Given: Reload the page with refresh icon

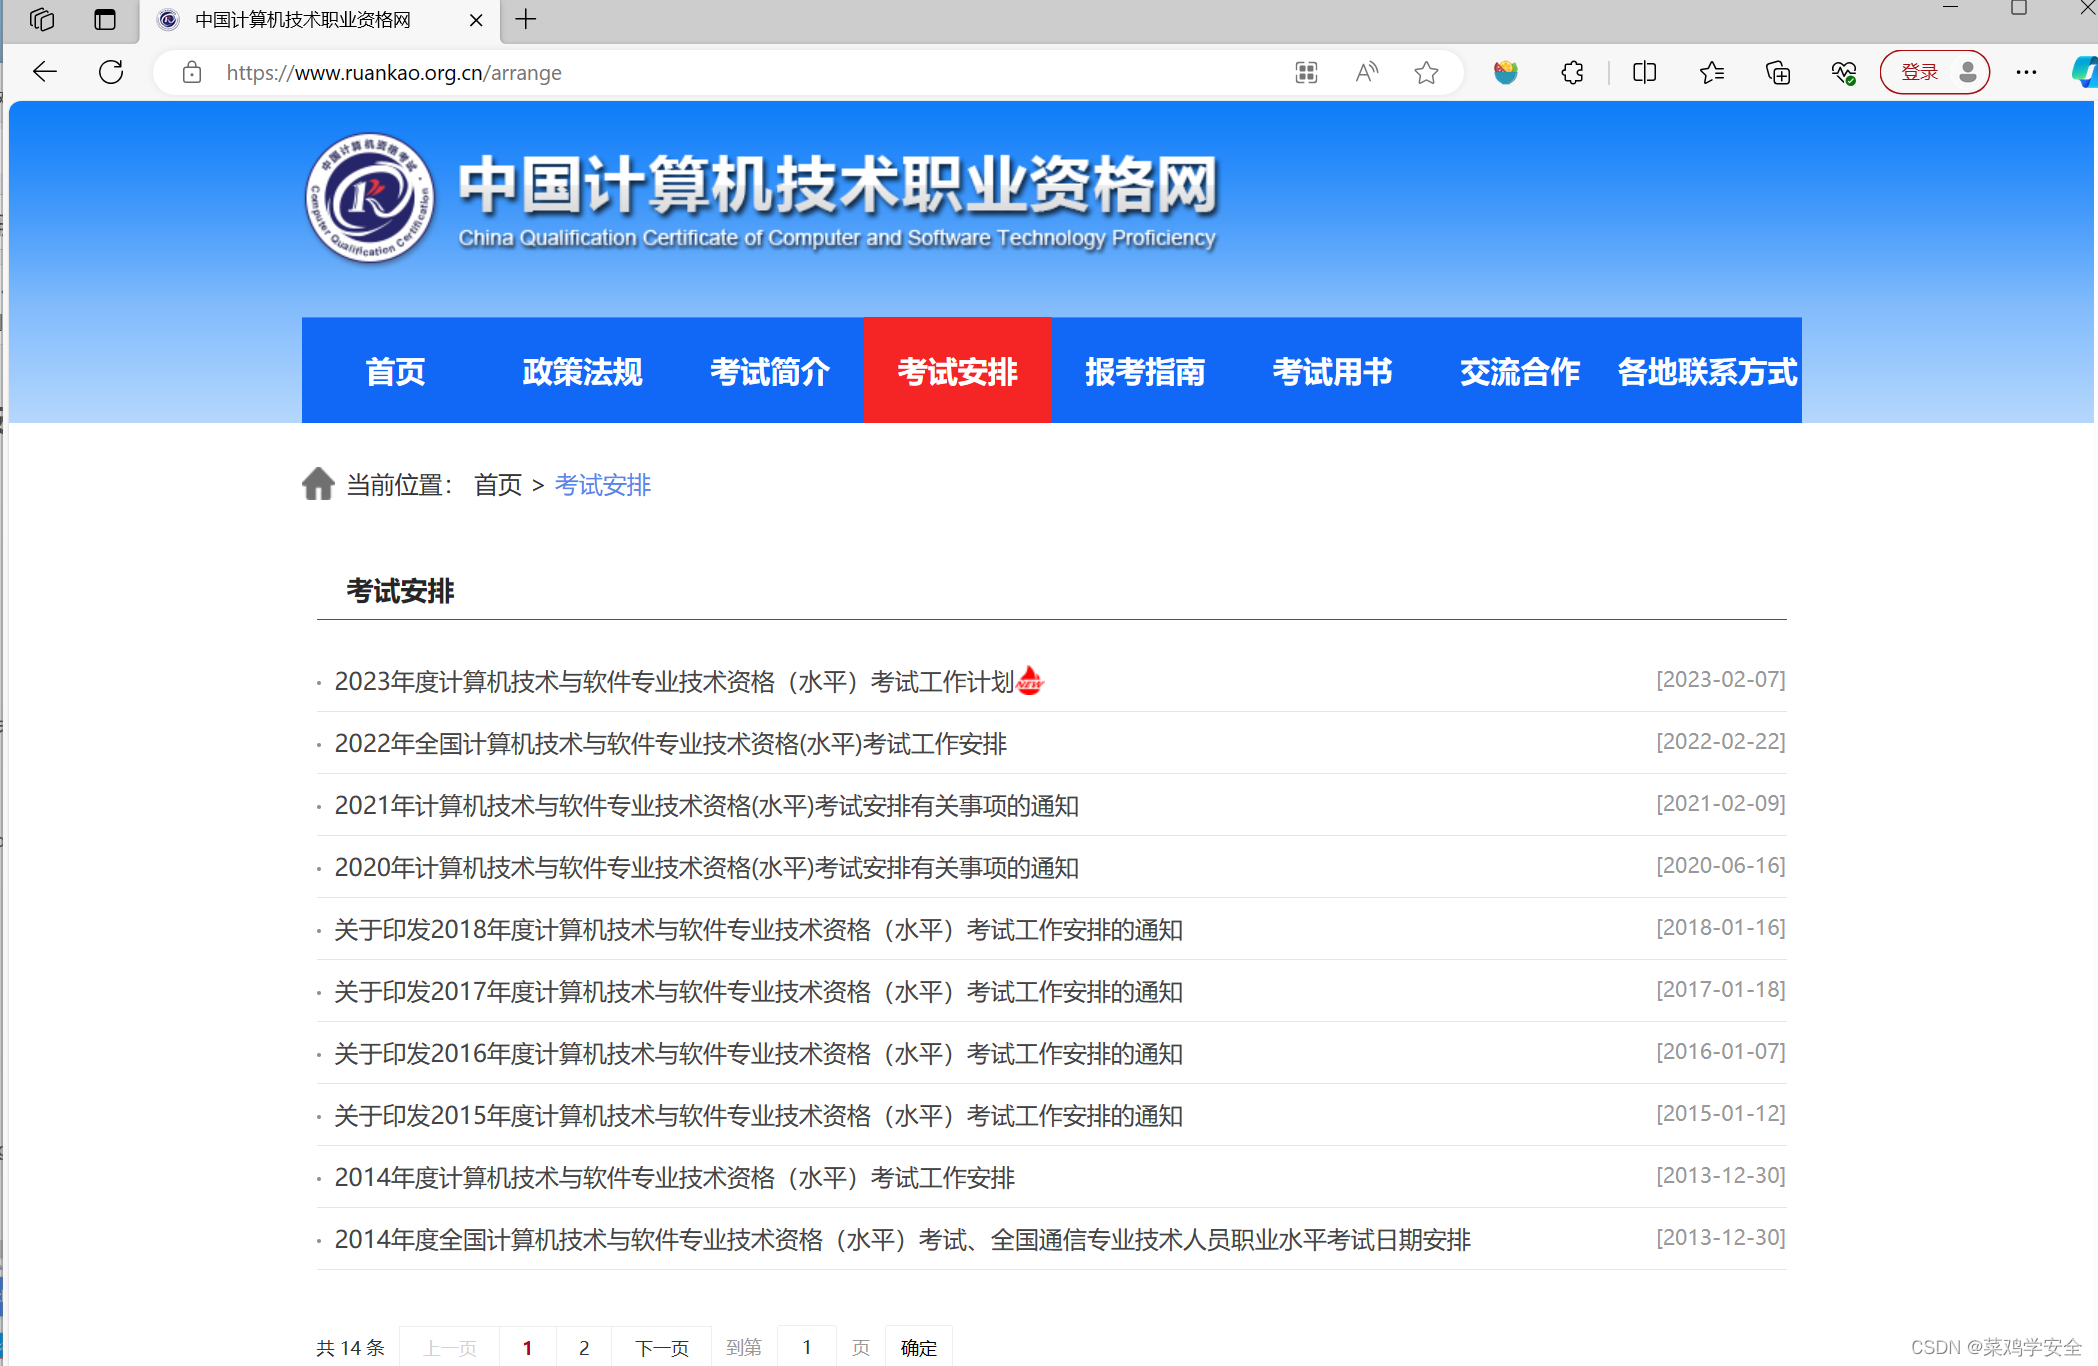Looking at the screenshot, I should (111, 72).
